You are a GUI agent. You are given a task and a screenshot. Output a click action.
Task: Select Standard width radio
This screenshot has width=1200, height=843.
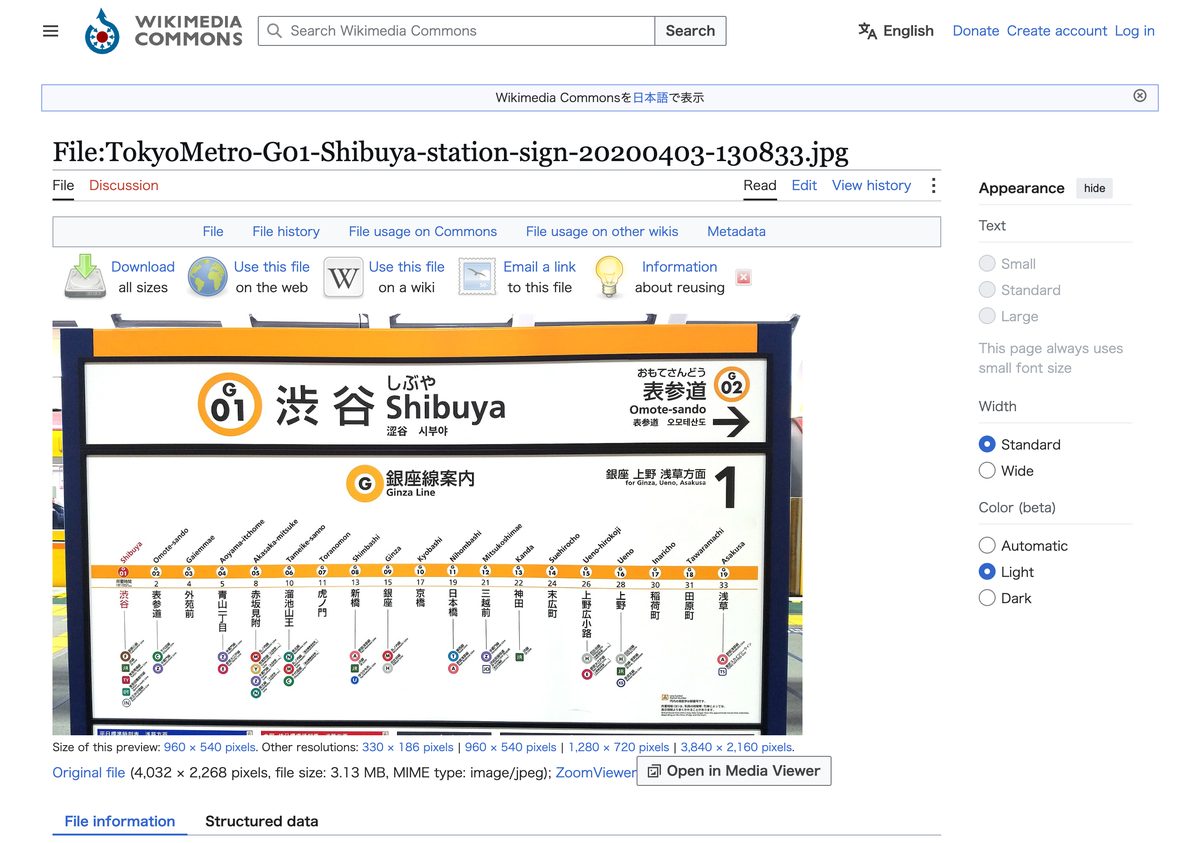pos(987,444)
